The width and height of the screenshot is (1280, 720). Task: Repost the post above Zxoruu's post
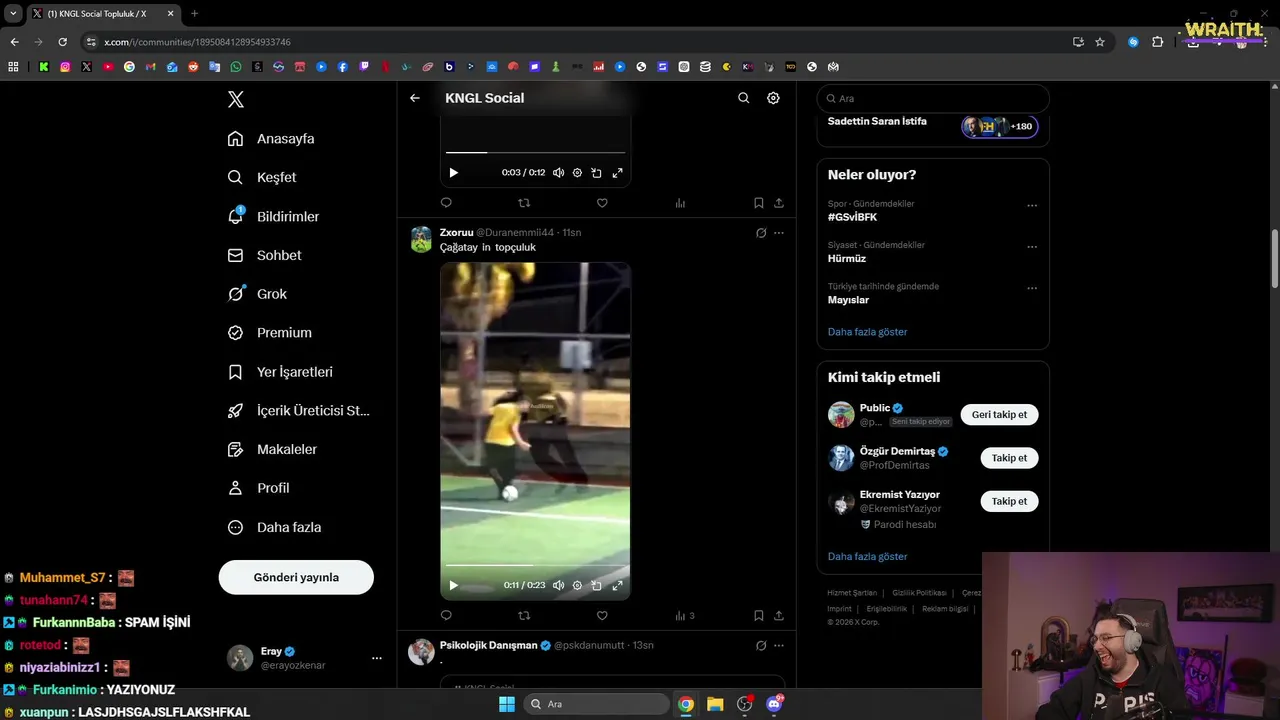click(524, 203)
